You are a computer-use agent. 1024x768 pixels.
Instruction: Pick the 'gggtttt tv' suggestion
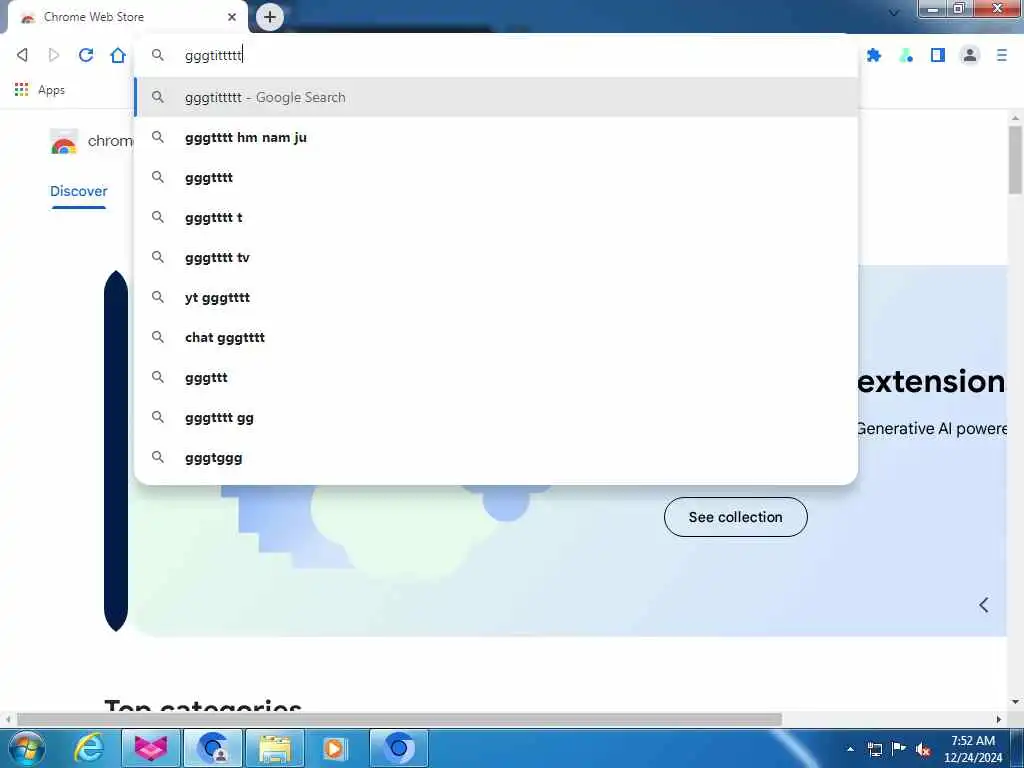(496, 257)
